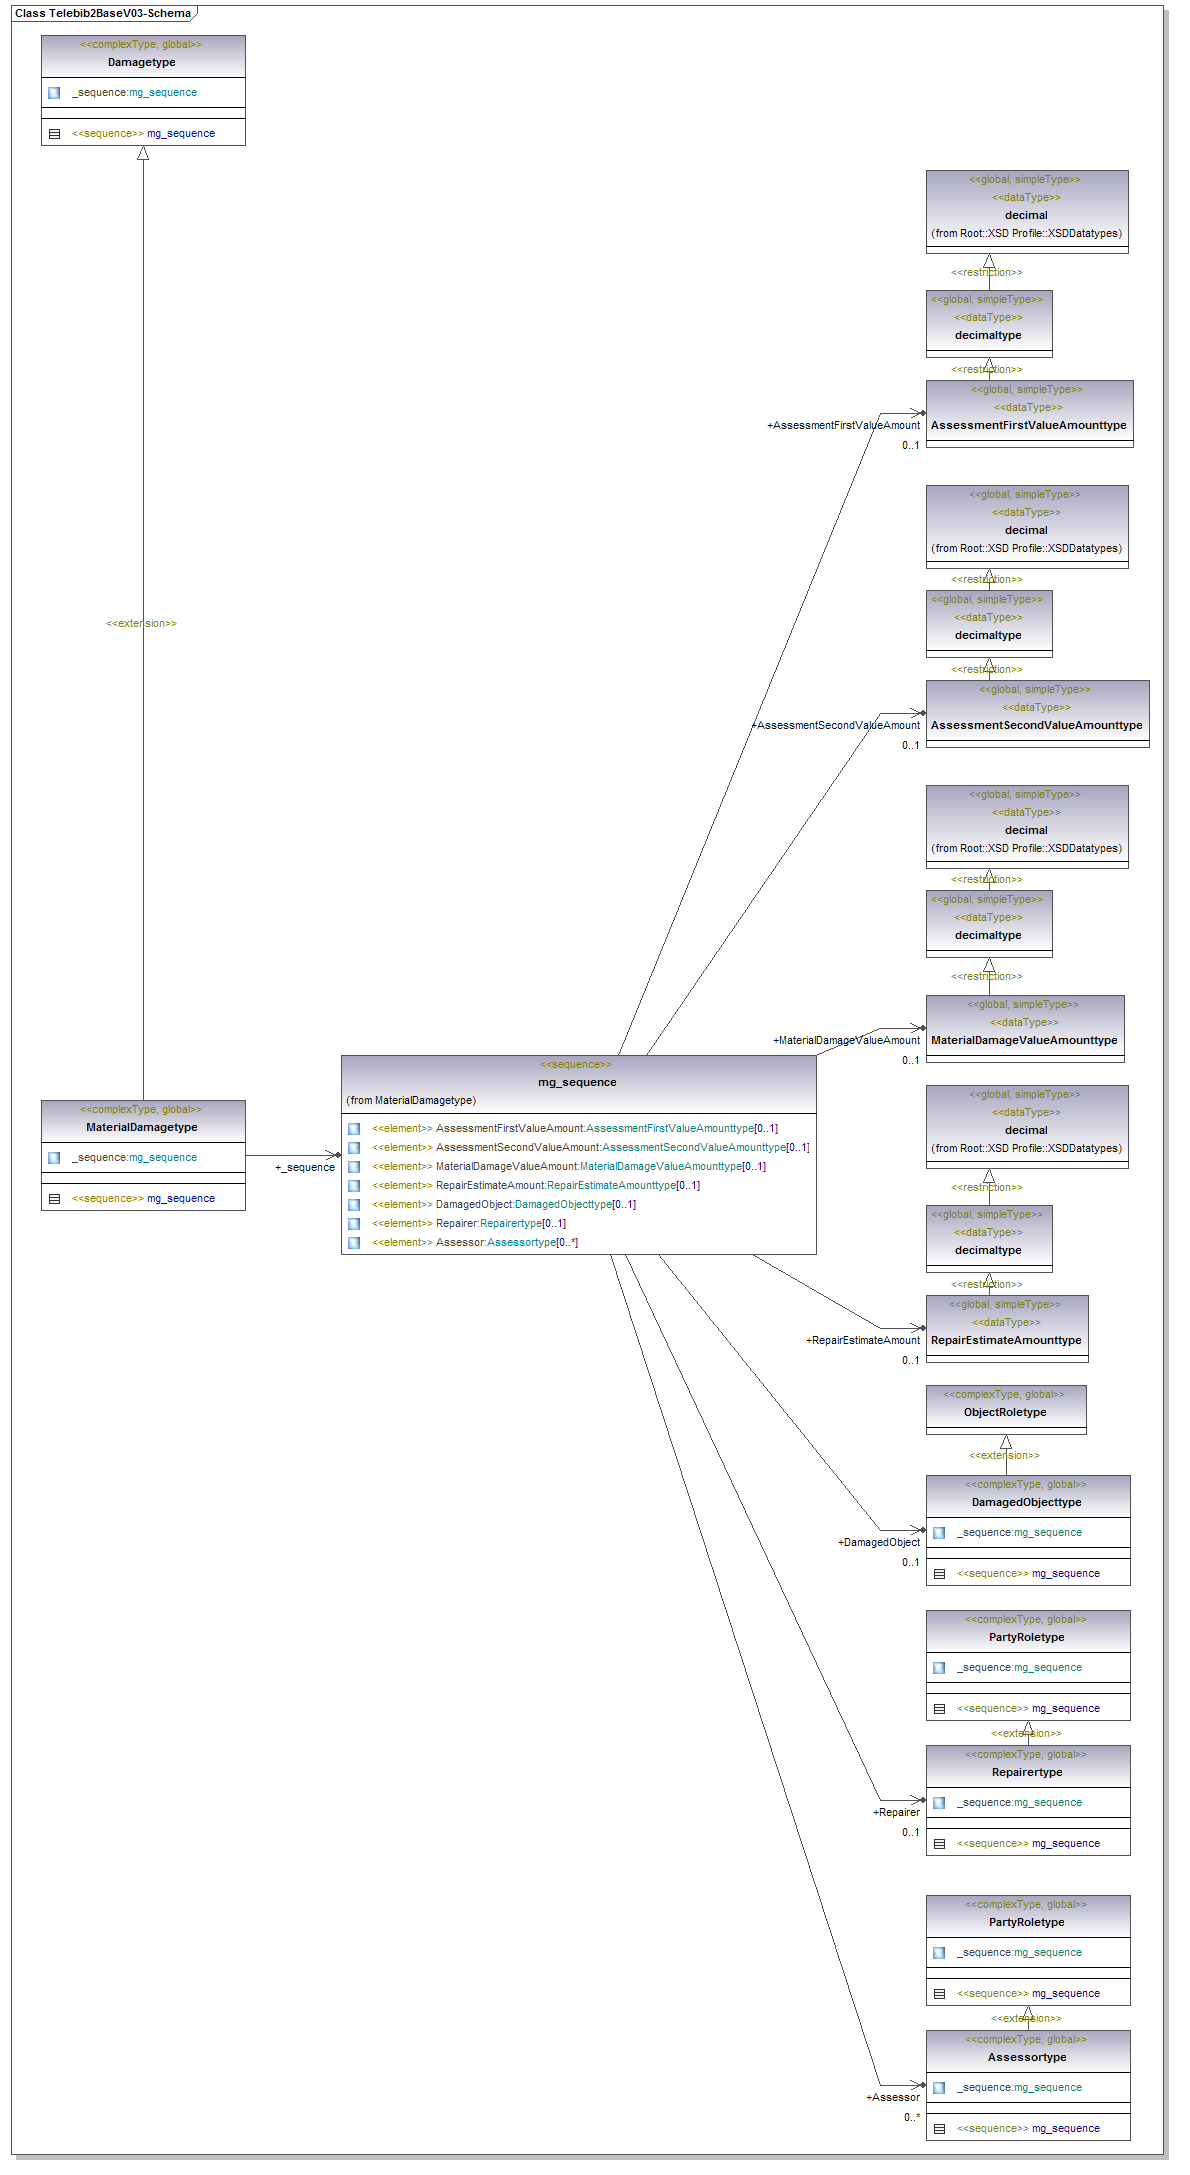
Task: Open the RepairEstimateAmounttype type link in mg_sequence
Action: pos(611,1186)
